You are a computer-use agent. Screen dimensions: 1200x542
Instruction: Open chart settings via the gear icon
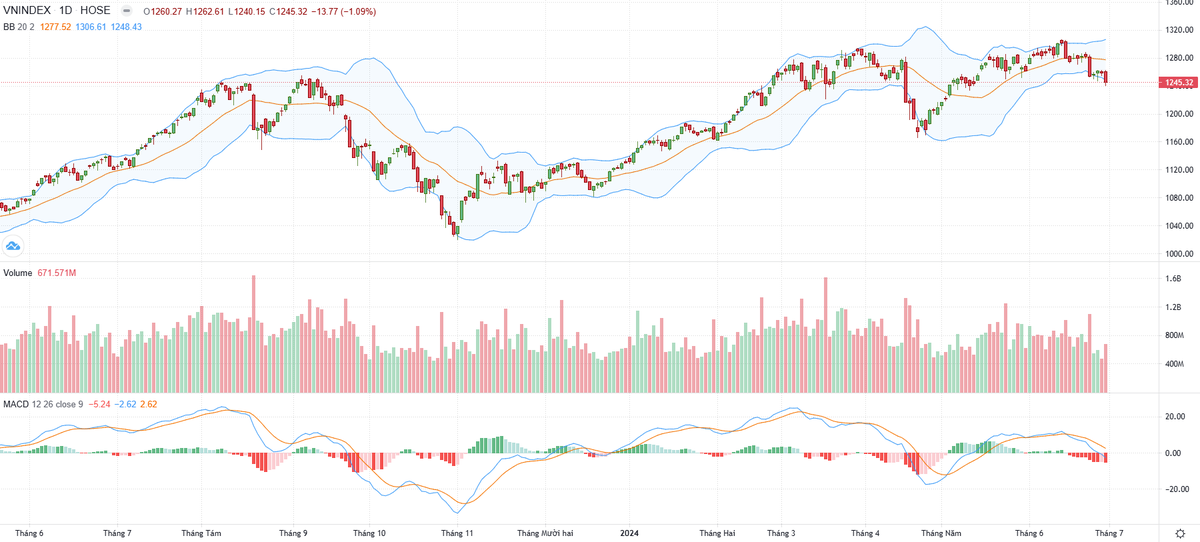1180,533
